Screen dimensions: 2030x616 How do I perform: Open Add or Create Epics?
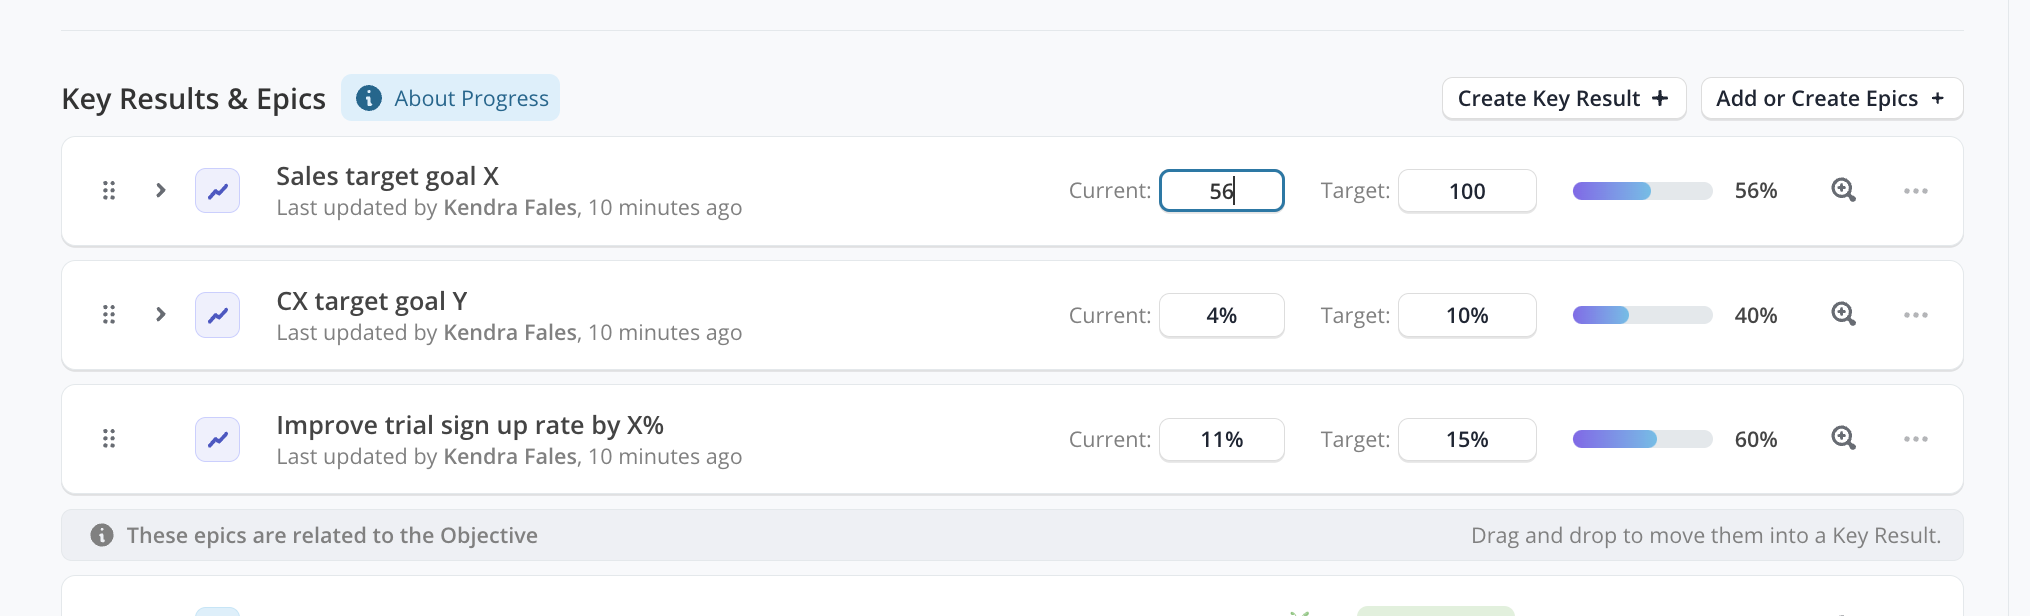1831,98
